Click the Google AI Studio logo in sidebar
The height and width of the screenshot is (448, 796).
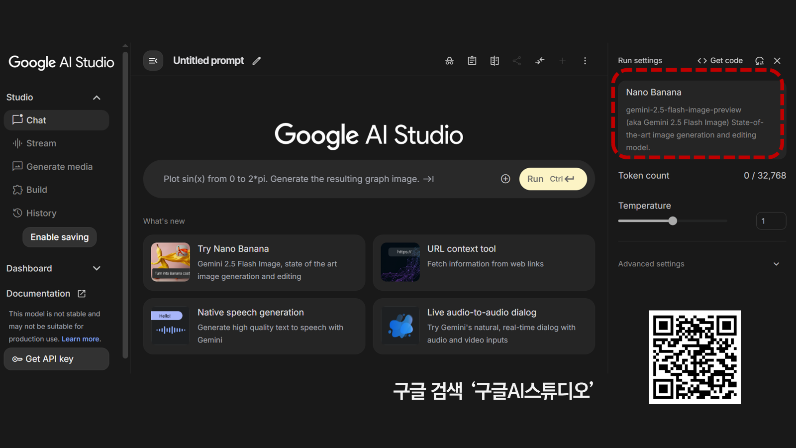(x=61, y=62)
